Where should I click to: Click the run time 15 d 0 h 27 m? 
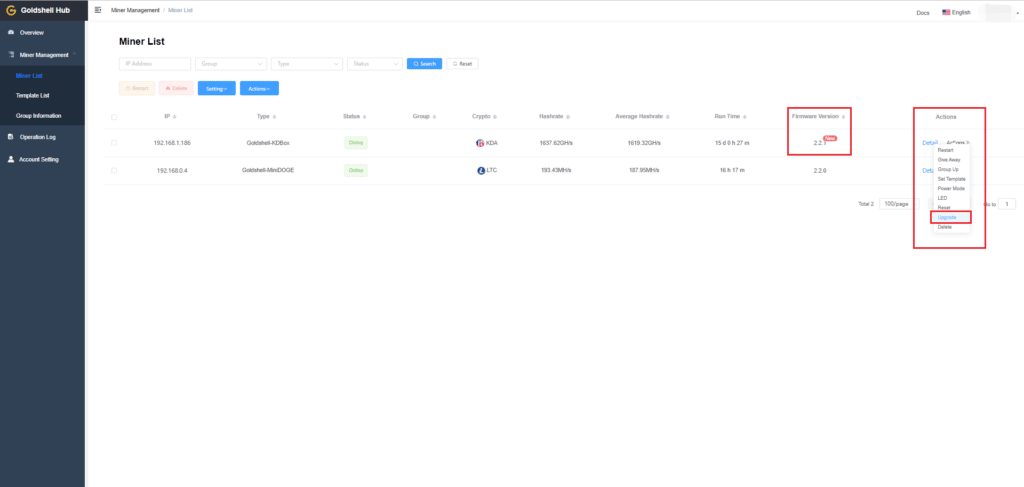tap(731, 143)
